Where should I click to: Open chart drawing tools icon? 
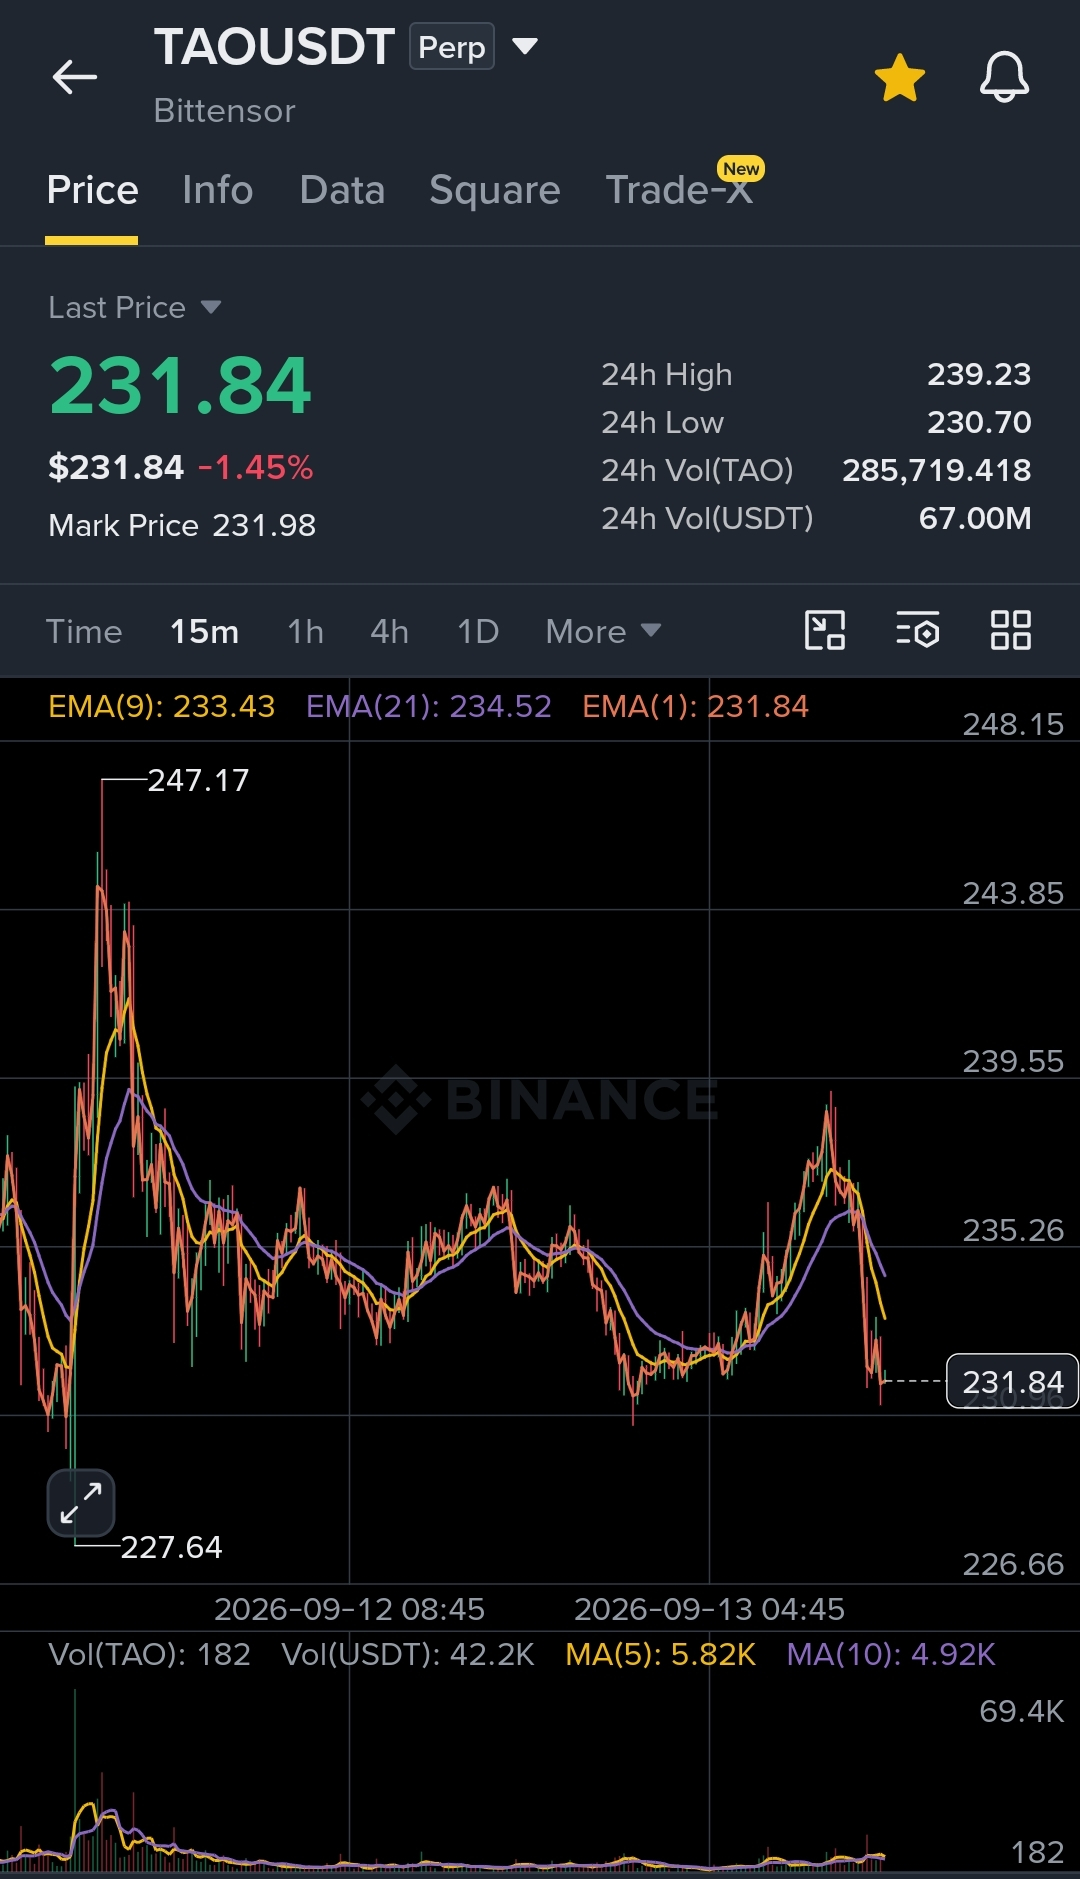coord(825,631)
